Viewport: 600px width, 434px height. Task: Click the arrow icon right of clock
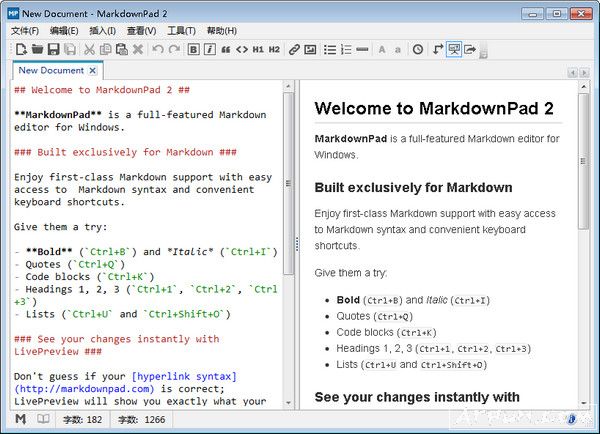438,49
